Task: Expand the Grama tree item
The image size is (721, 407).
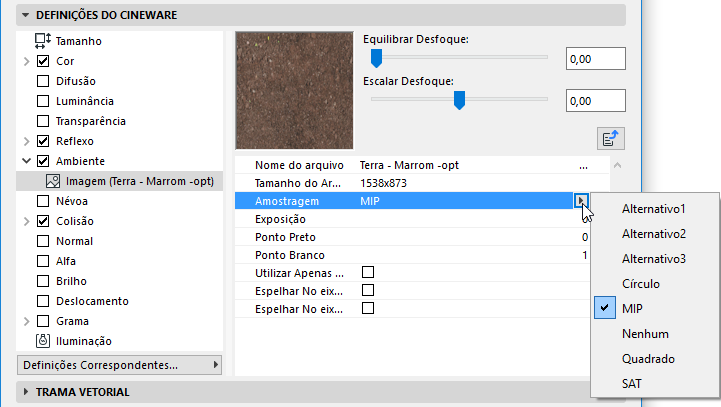Action: point(26,321)
